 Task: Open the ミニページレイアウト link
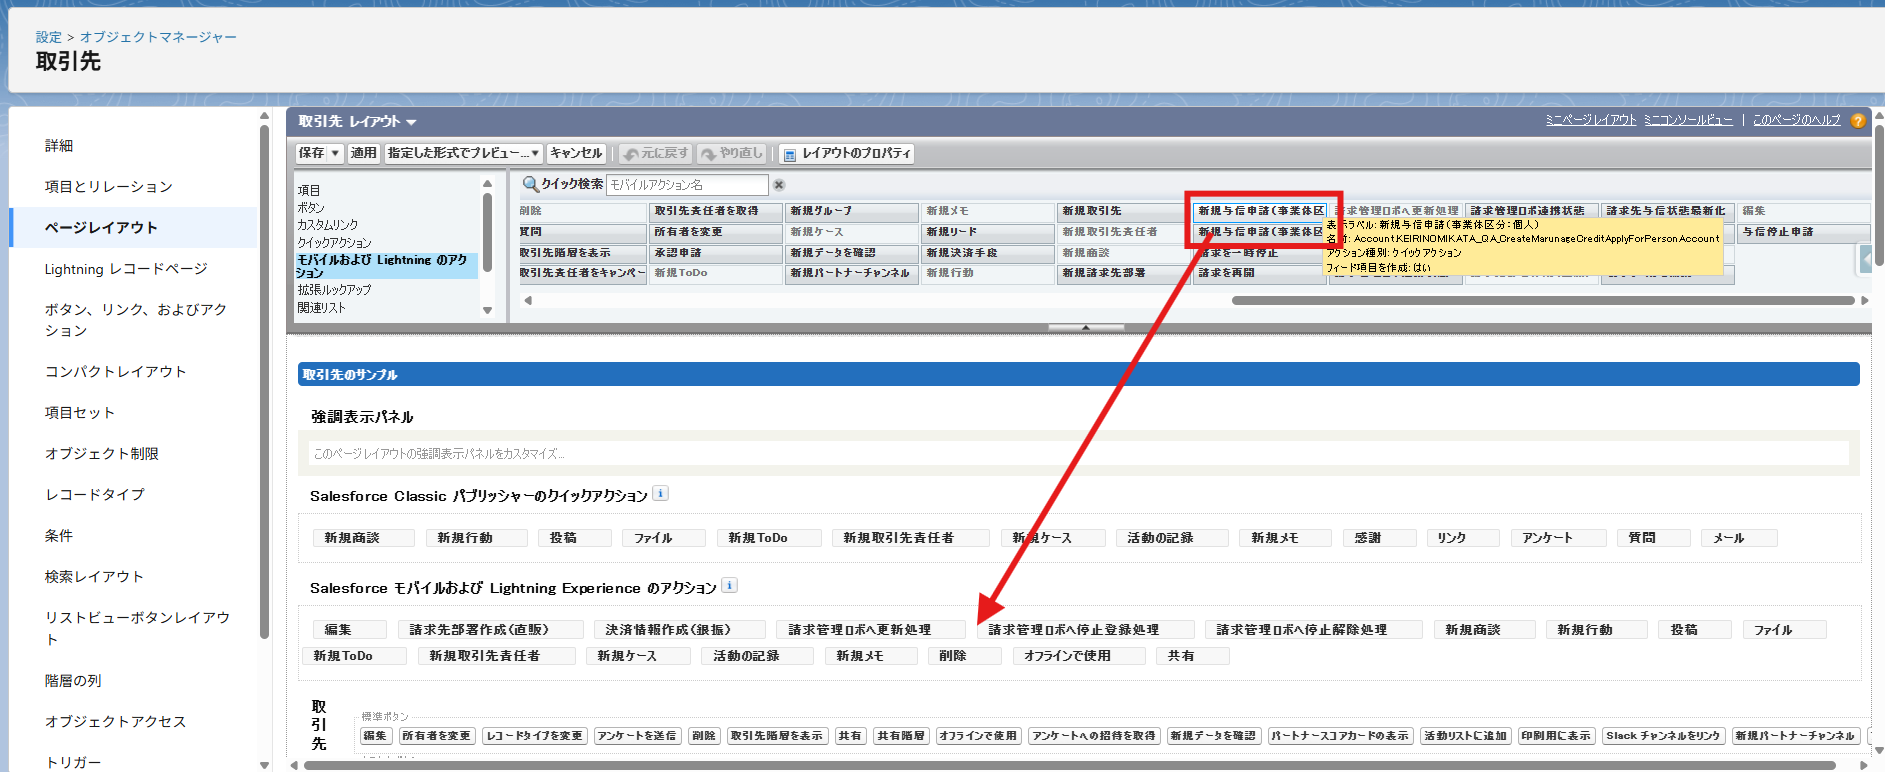pos(1590,120)
